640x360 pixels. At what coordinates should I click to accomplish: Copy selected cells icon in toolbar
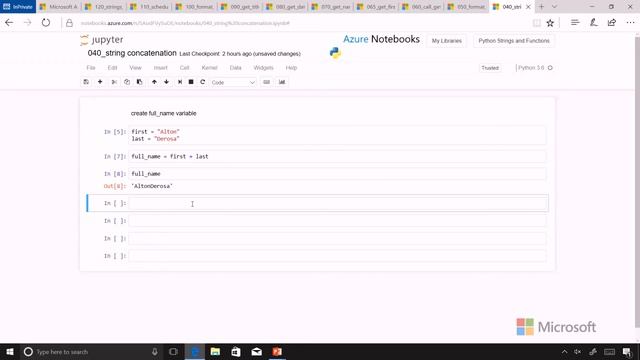127,82
